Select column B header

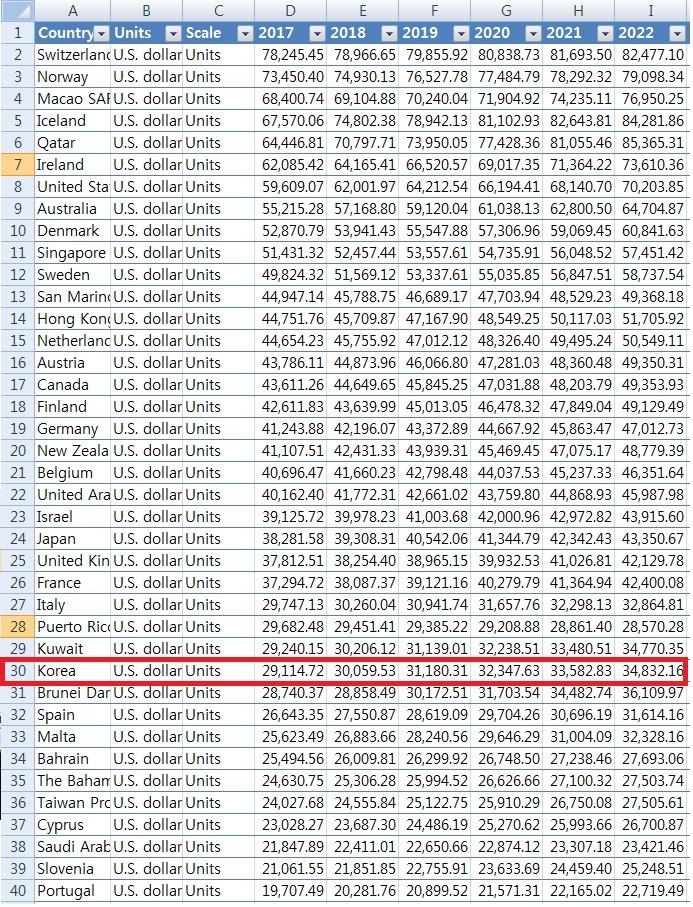146,10
